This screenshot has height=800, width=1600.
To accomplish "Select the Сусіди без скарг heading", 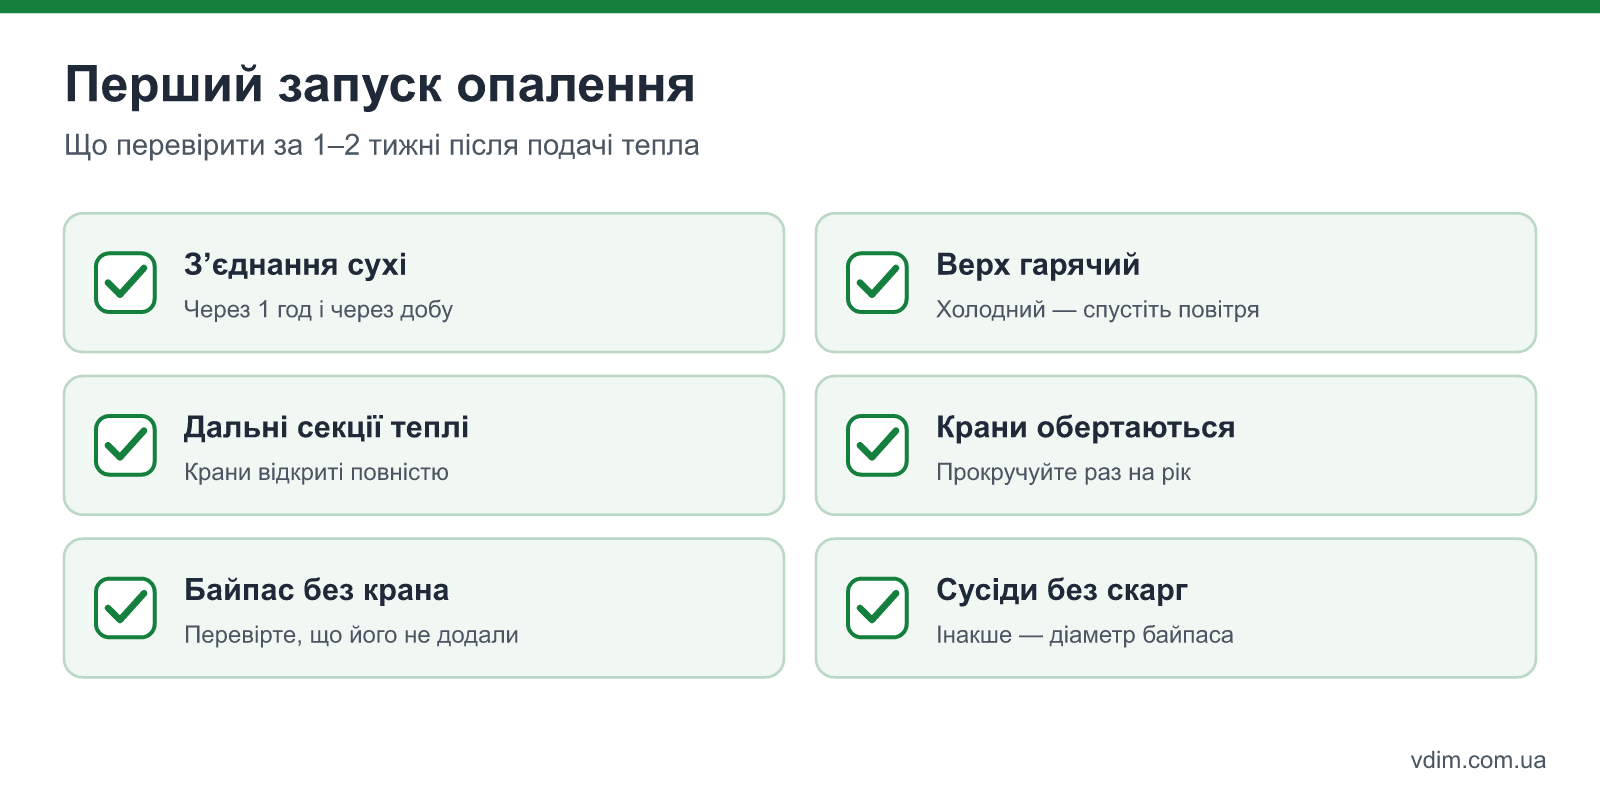I will coord(1061,591).
